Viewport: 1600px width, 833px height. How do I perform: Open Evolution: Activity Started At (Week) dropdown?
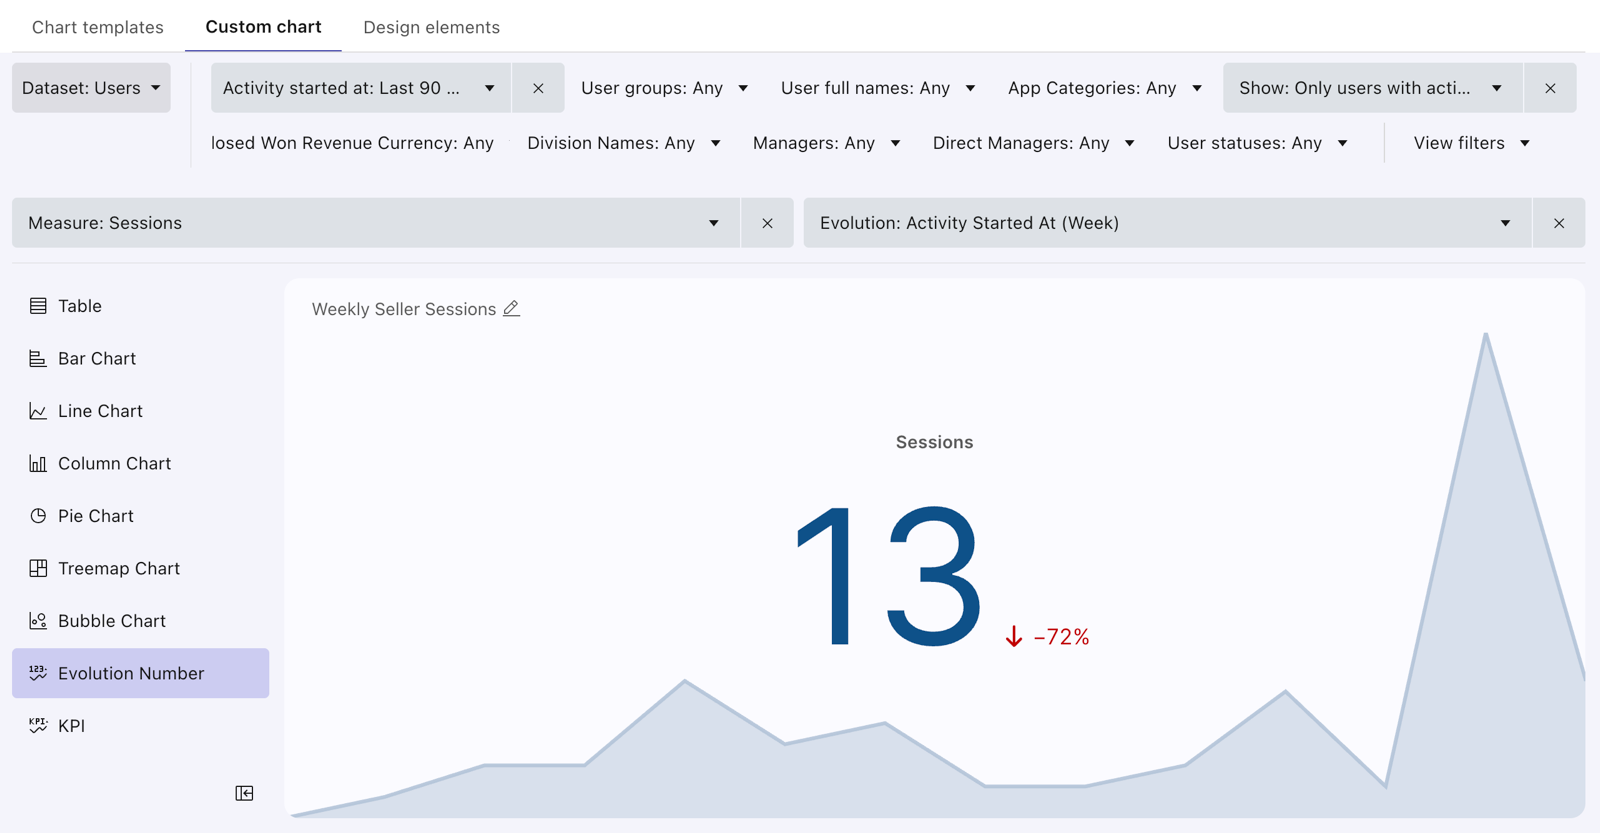[1168, 223]
